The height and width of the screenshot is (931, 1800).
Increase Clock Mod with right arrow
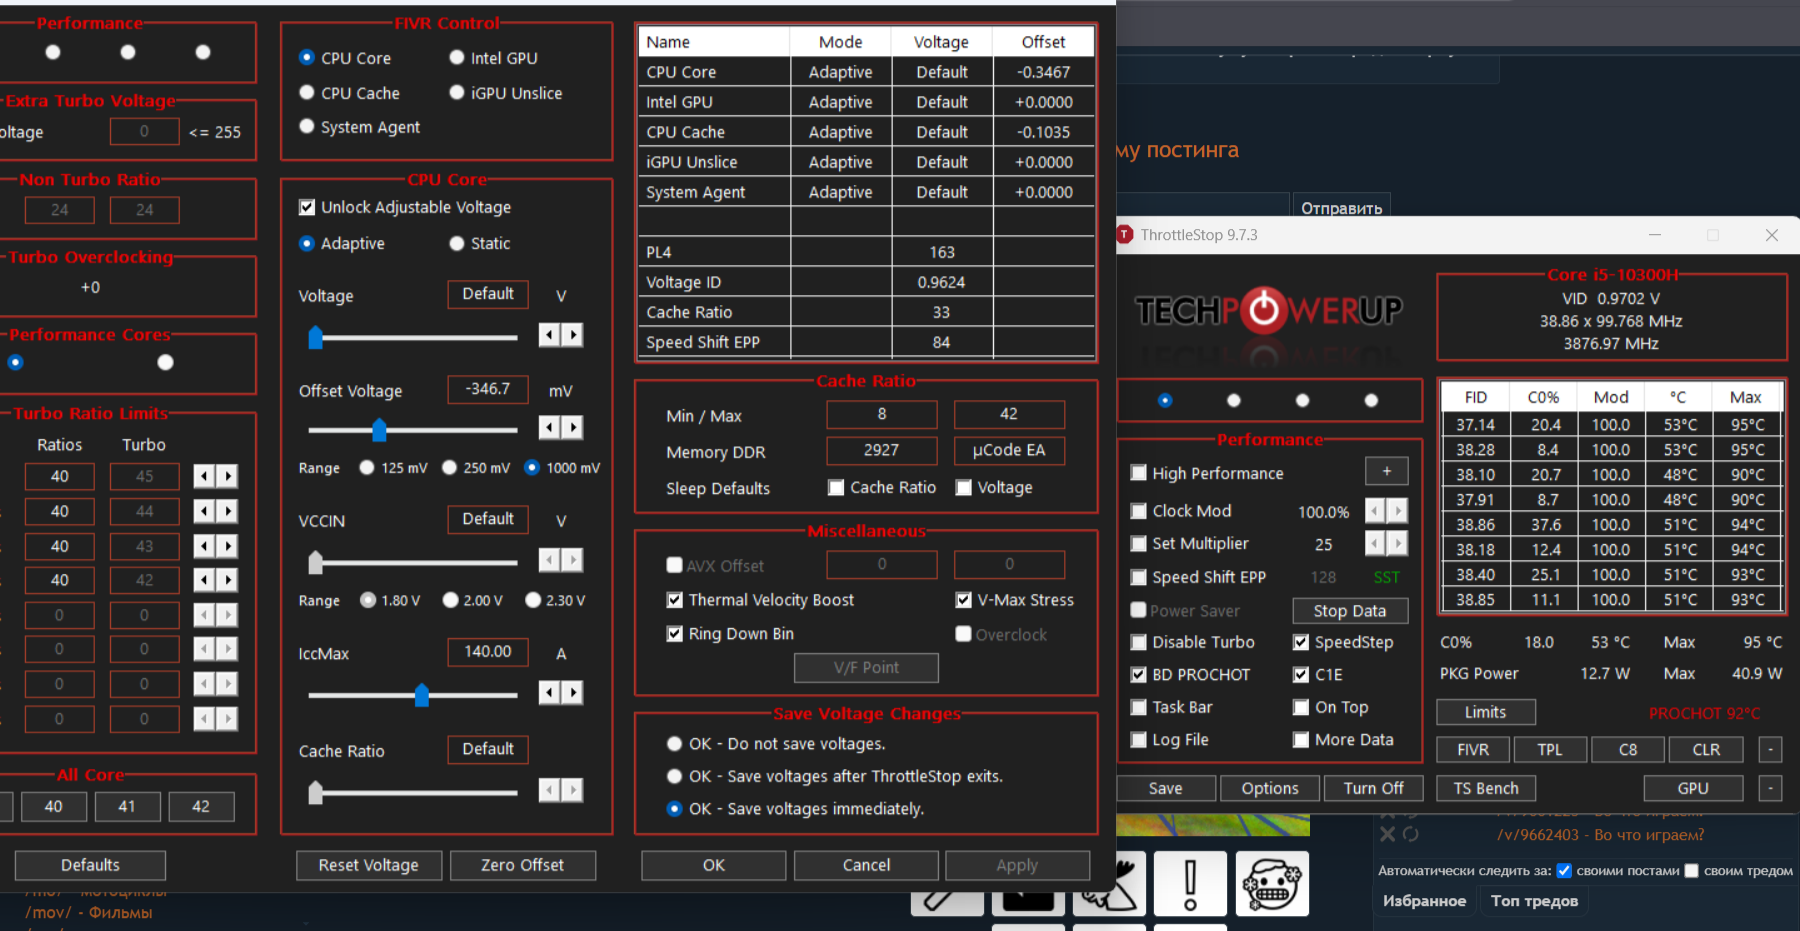click(1398, 511)
